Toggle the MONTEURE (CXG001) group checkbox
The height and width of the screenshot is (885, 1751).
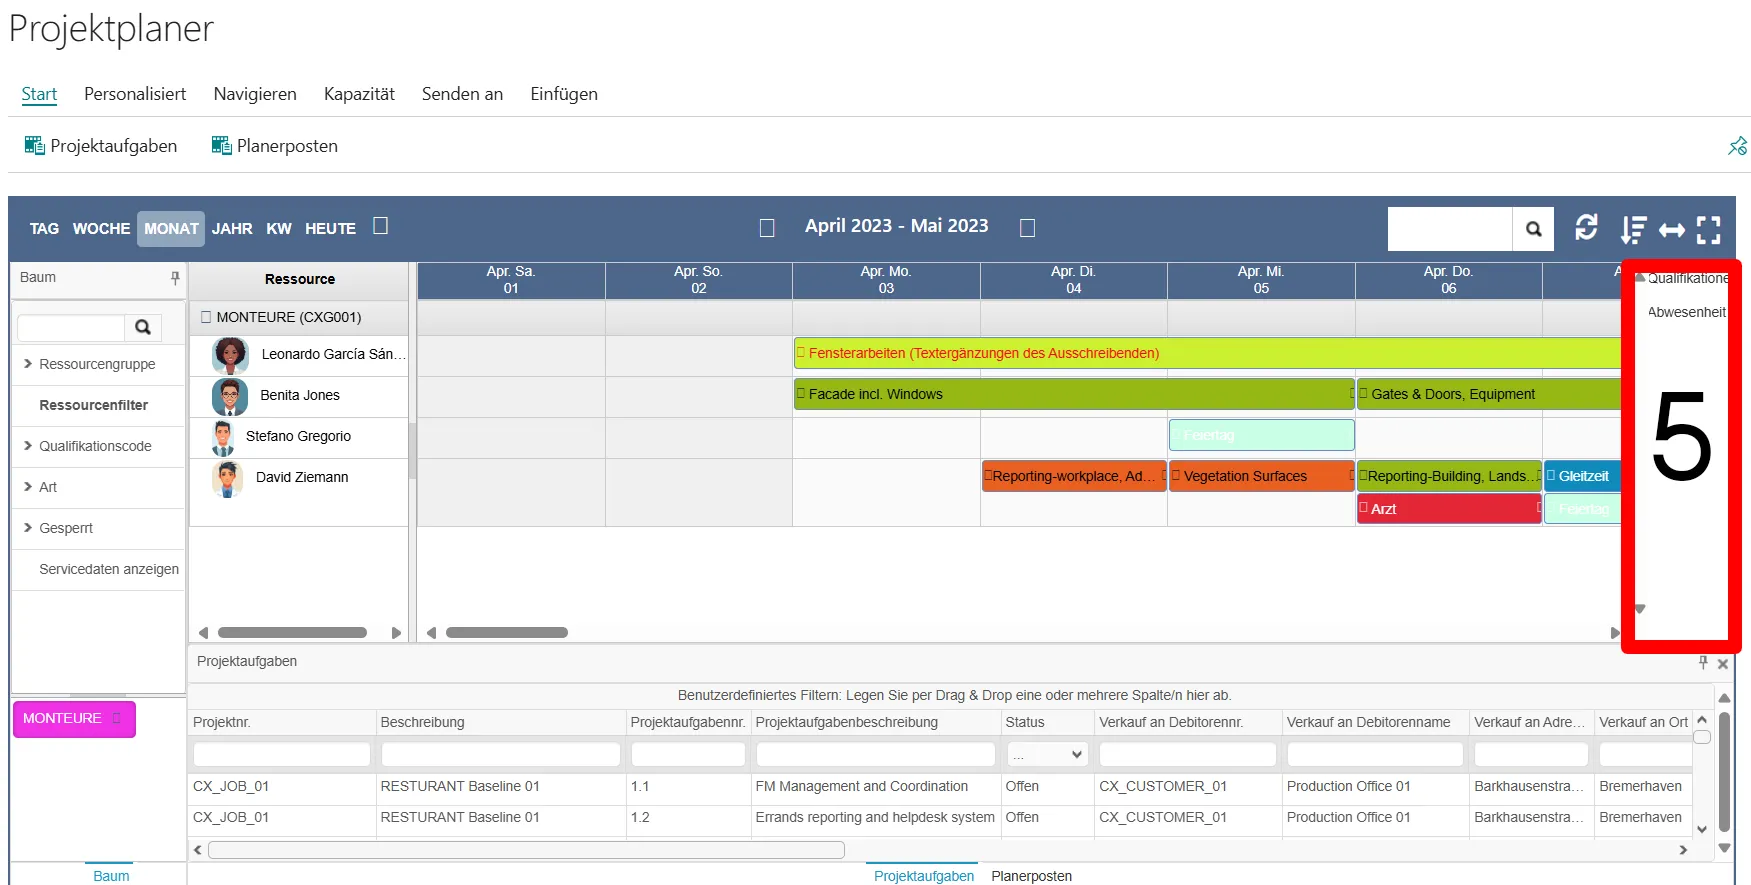point(206,317)
